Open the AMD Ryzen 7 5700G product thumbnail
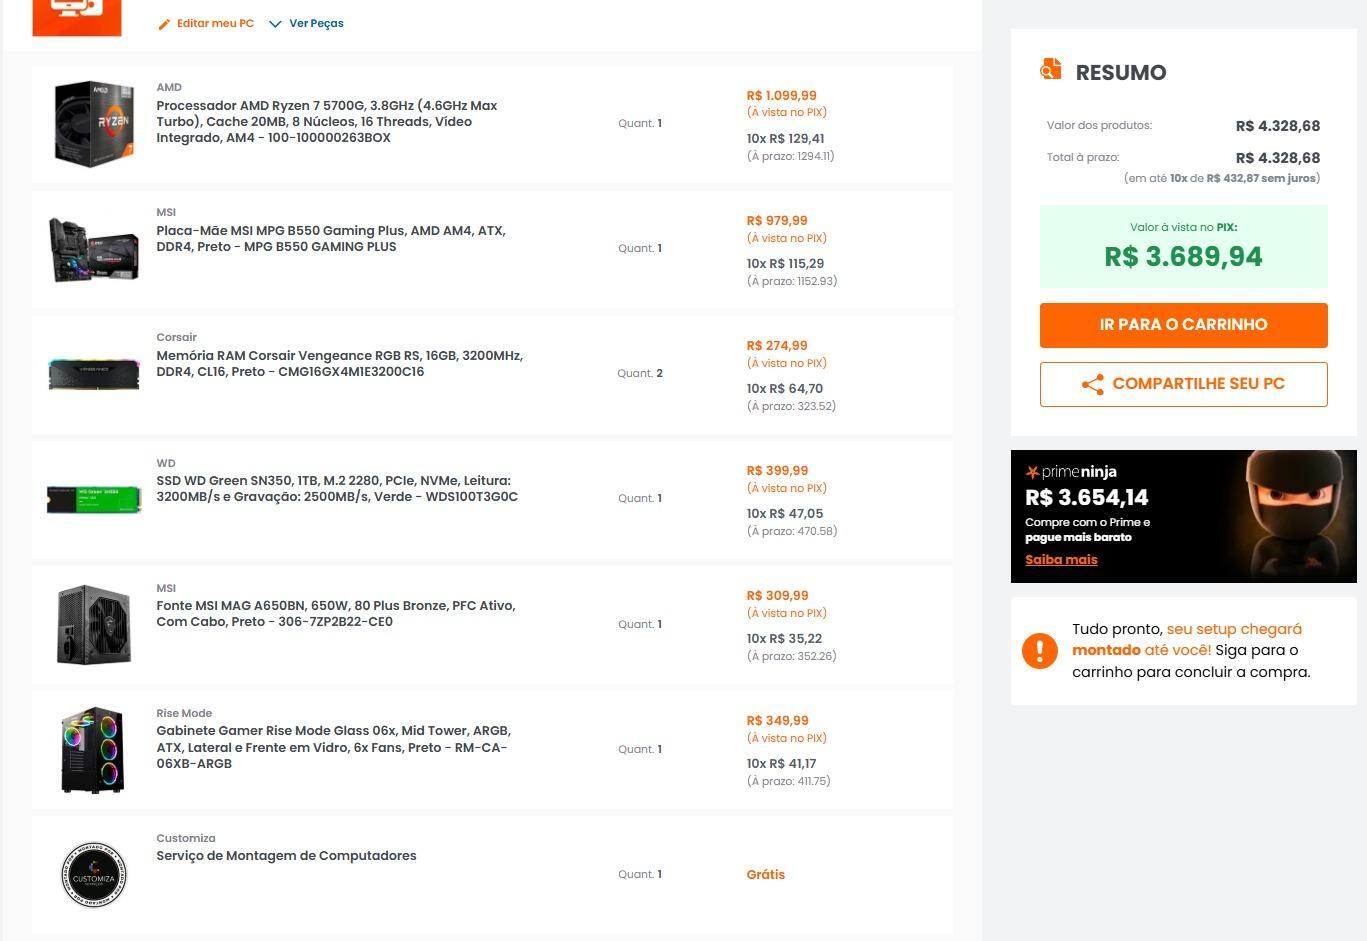Viewport: 1367px width, 941px height. click(94, 124)
